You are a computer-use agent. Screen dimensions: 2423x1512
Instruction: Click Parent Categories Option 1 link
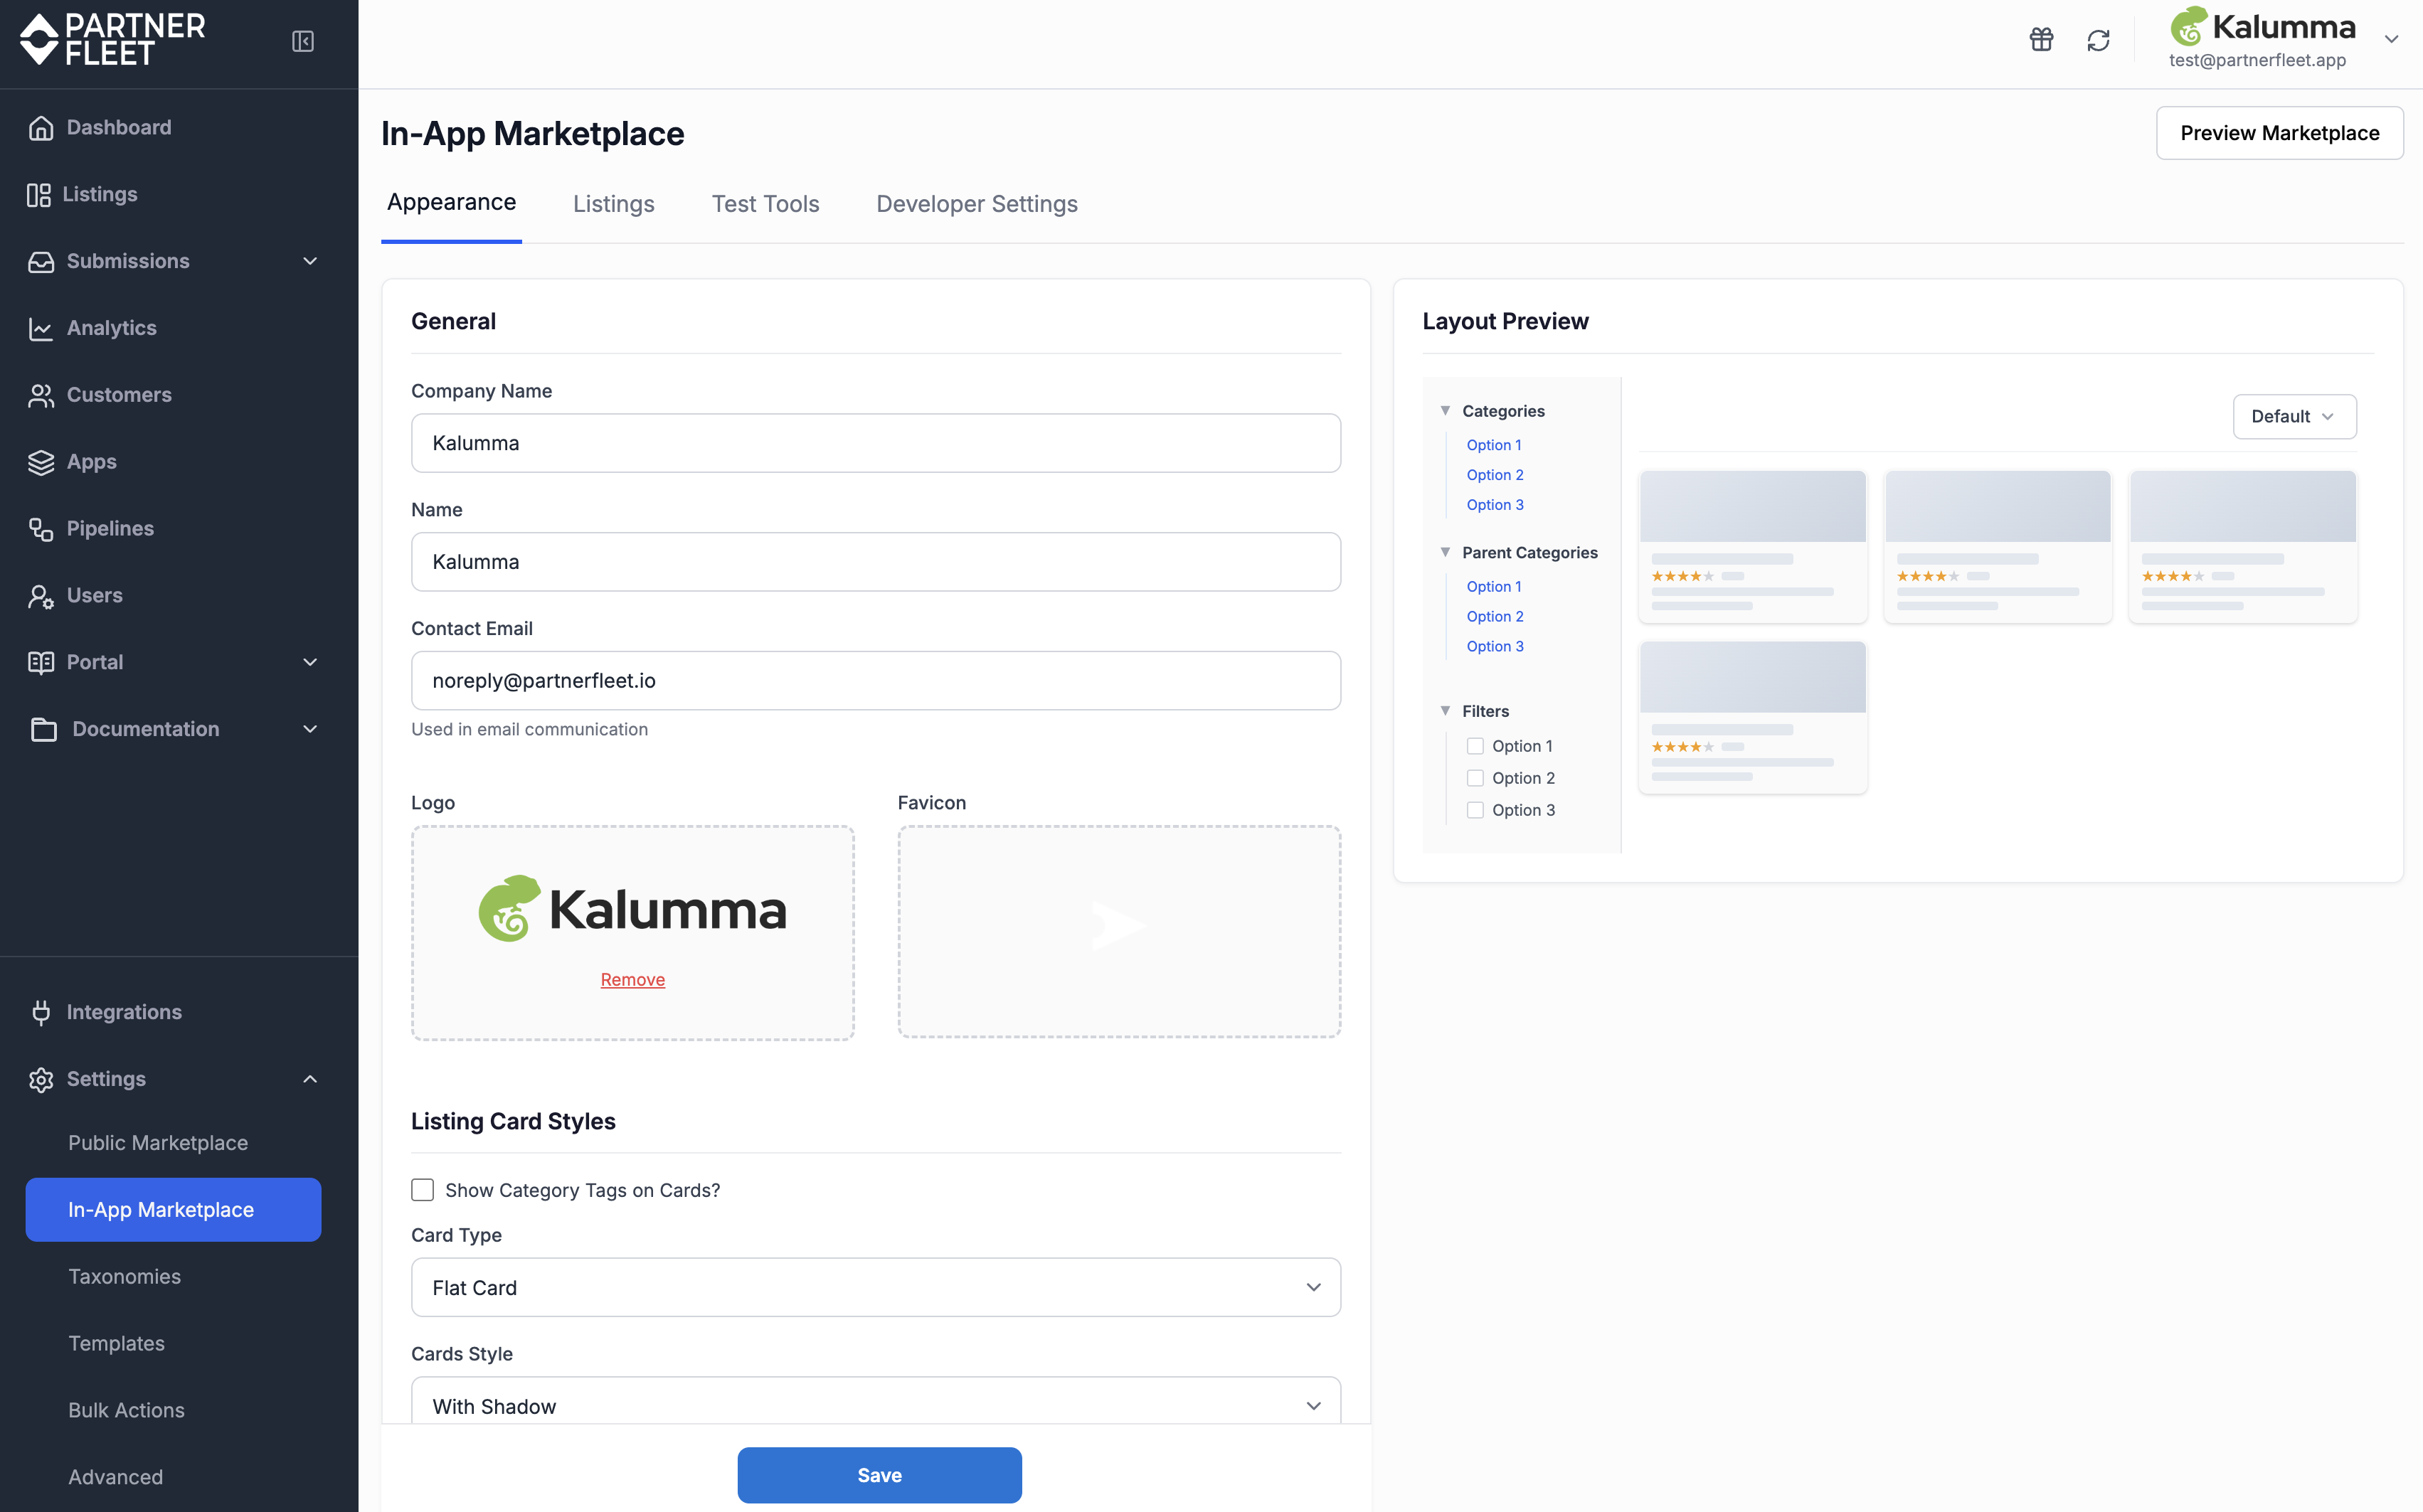click(1494, 587)
